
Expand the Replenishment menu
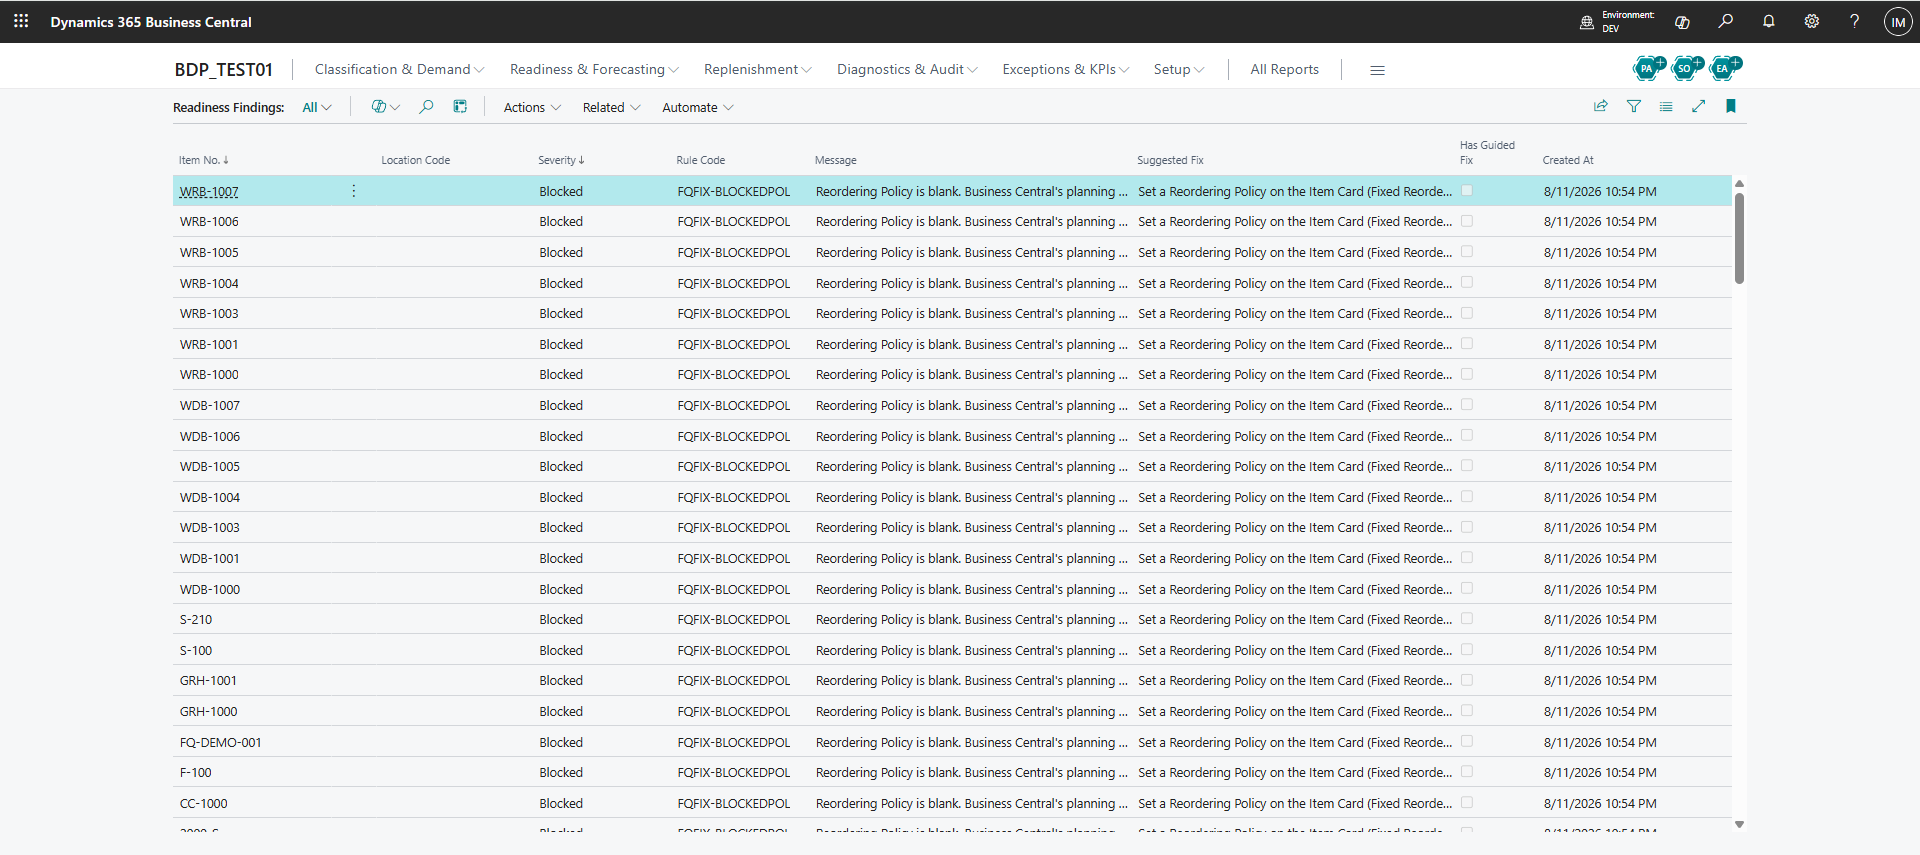coord(757,69)
